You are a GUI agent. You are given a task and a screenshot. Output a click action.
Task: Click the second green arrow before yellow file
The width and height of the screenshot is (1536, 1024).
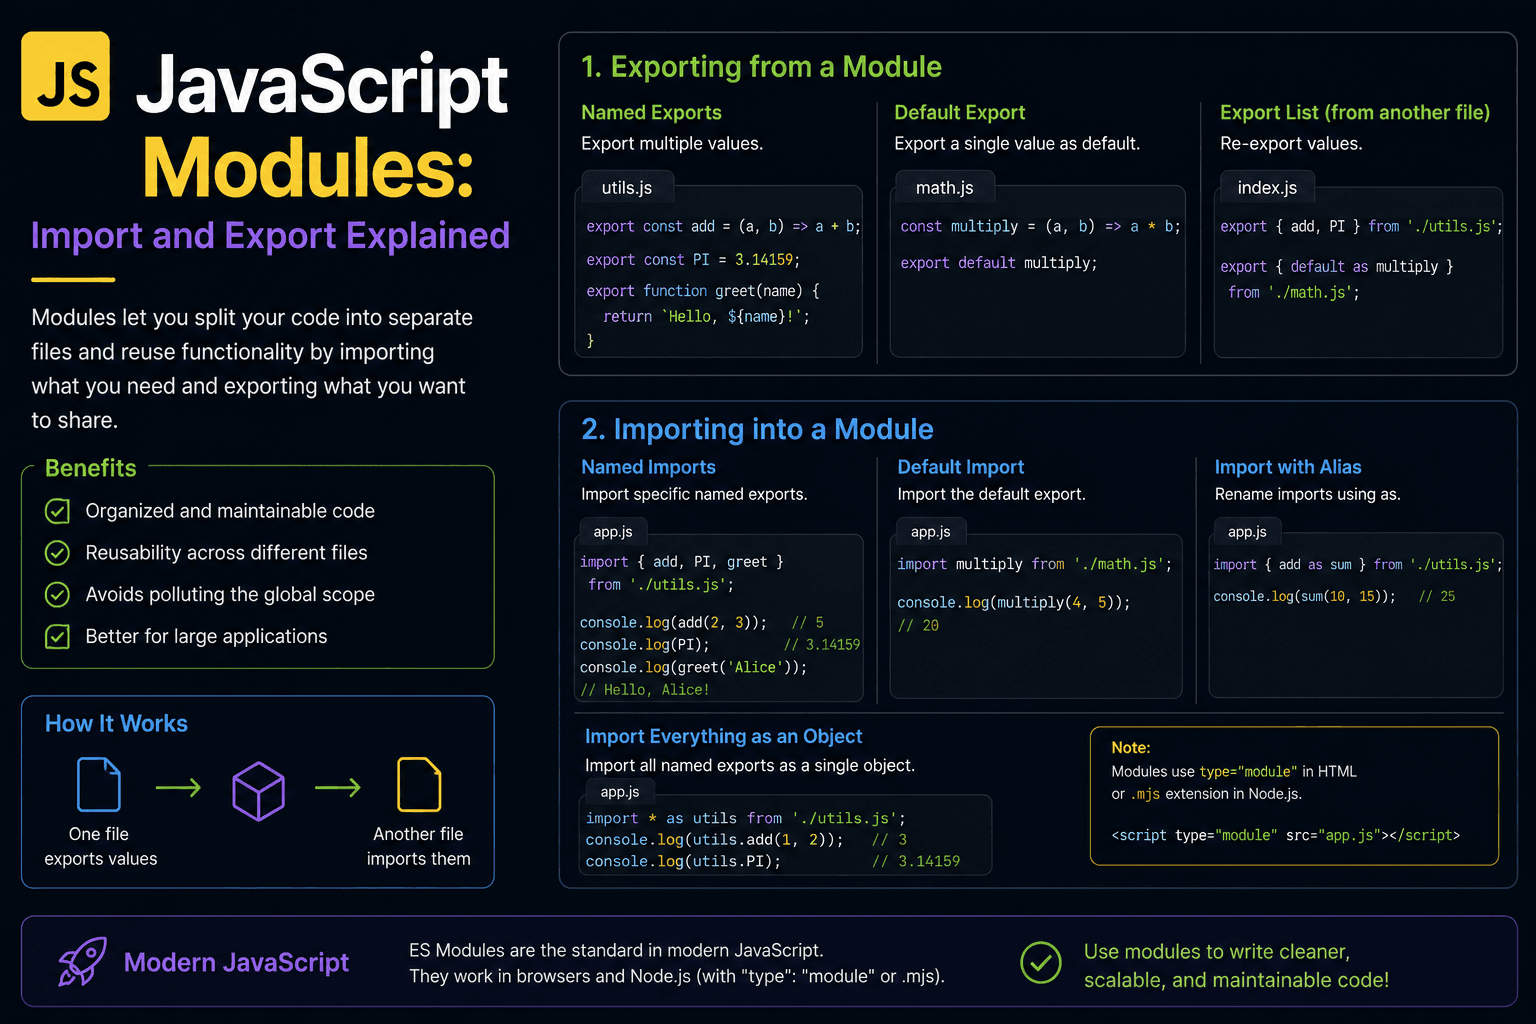point(338,788)
